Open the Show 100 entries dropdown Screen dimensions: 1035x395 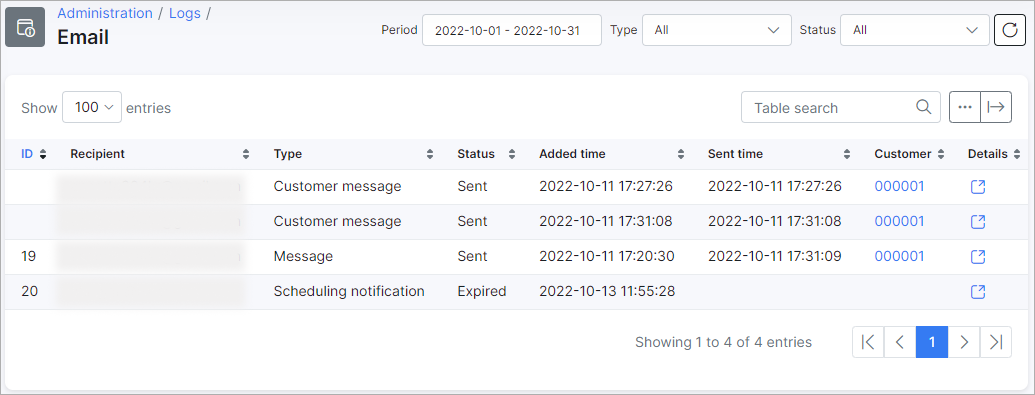click(92, 107)
